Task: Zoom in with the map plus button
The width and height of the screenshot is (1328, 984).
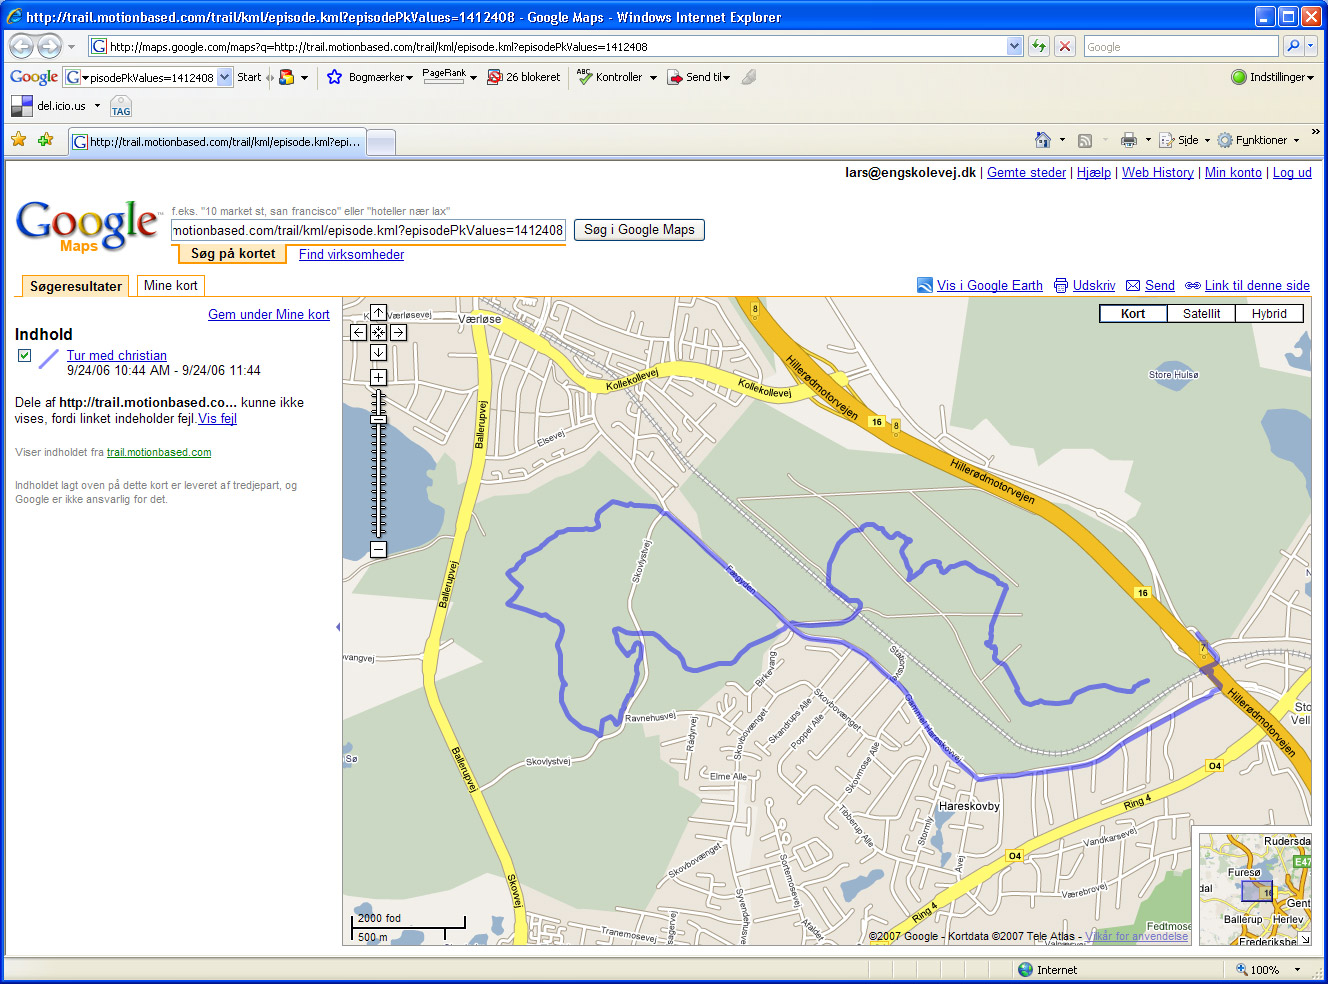Action: 378,377
